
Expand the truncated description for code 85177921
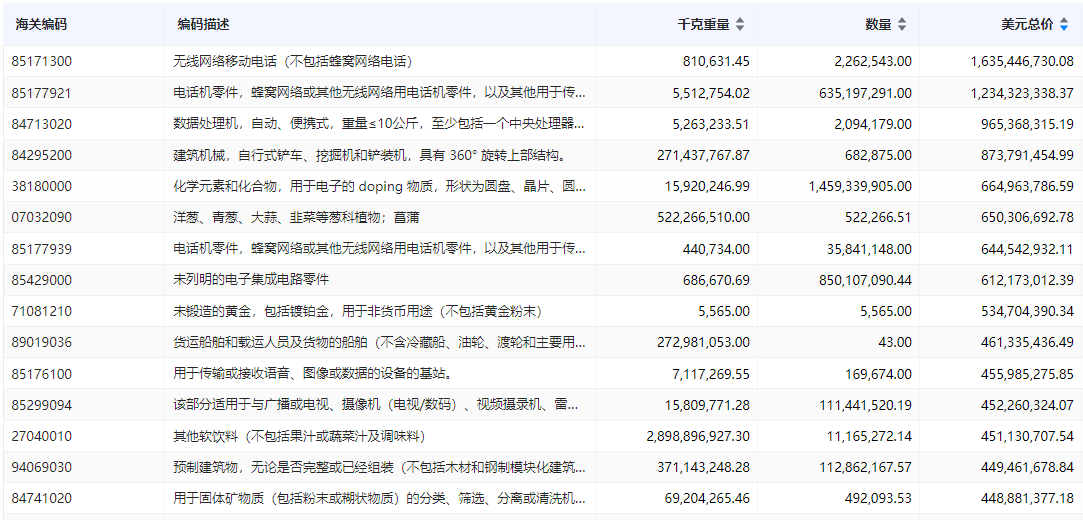pos(380,93)
